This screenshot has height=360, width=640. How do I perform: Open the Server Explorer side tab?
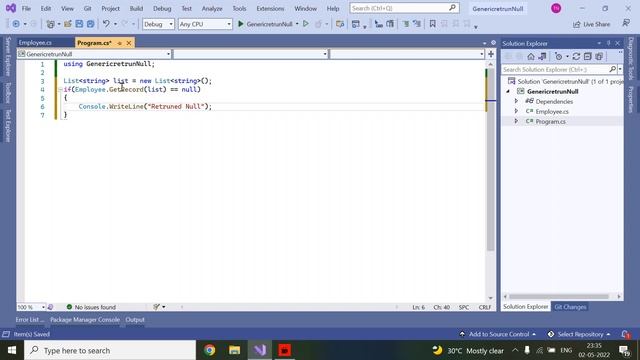click(8, 56)
